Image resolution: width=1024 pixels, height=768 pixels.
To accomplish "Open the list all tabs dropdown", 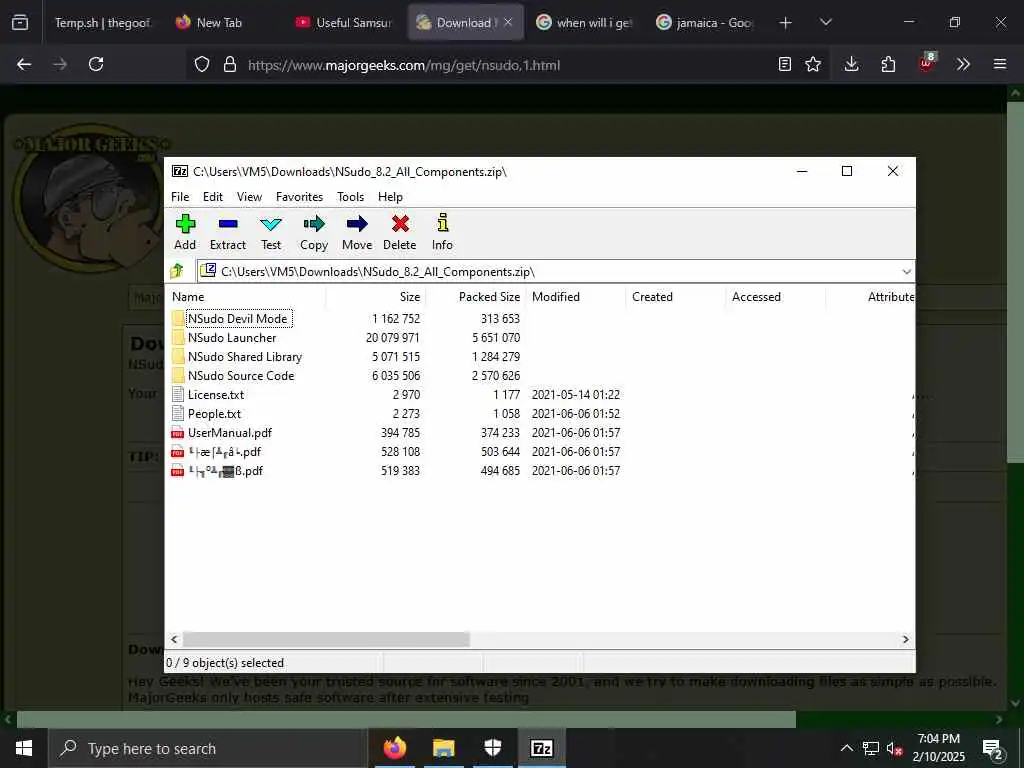I will 826,22.
